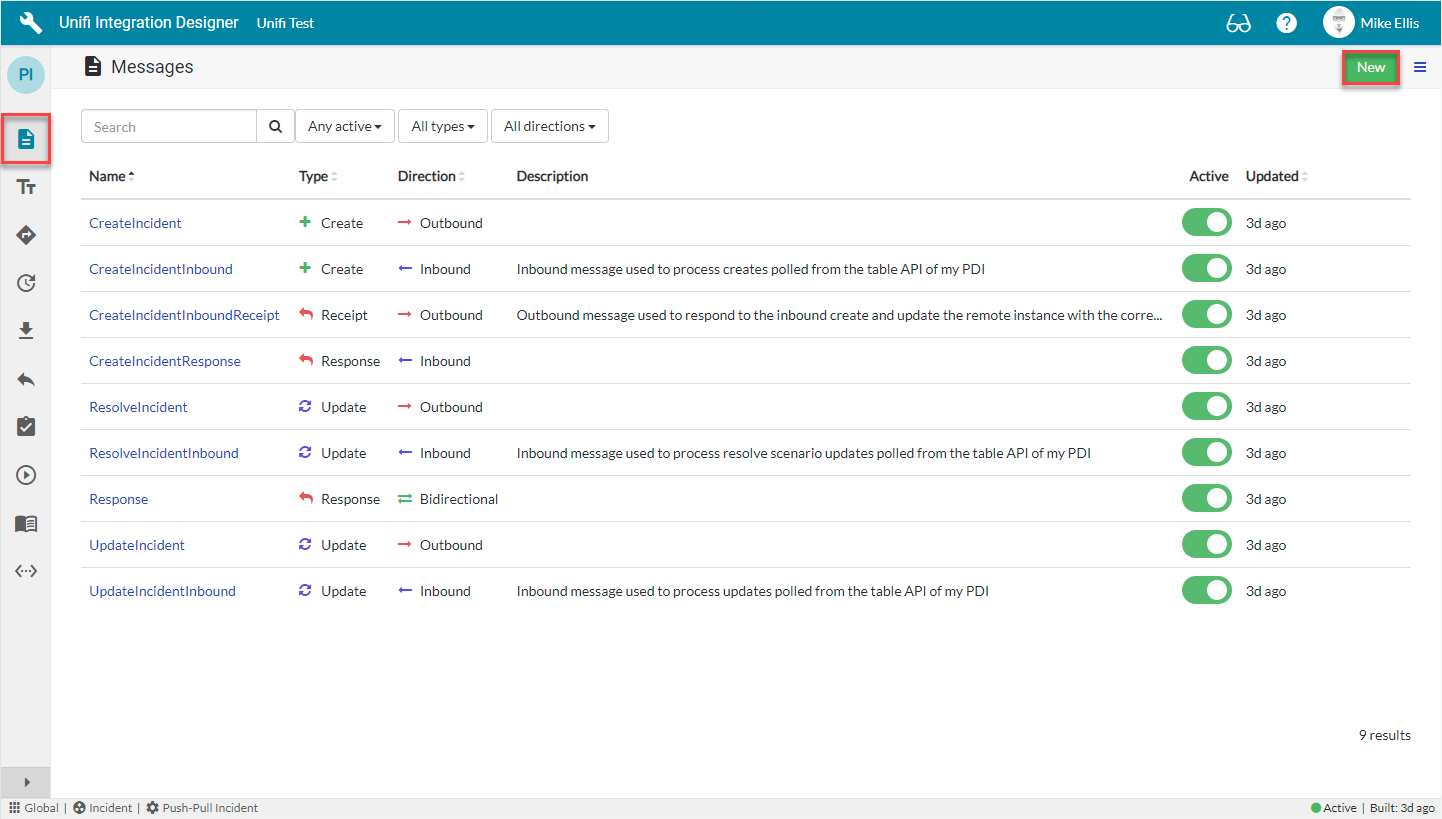Click the directions-diamond sidebar icon
This screenshot has height=819, width=1442.
(26, 235)
